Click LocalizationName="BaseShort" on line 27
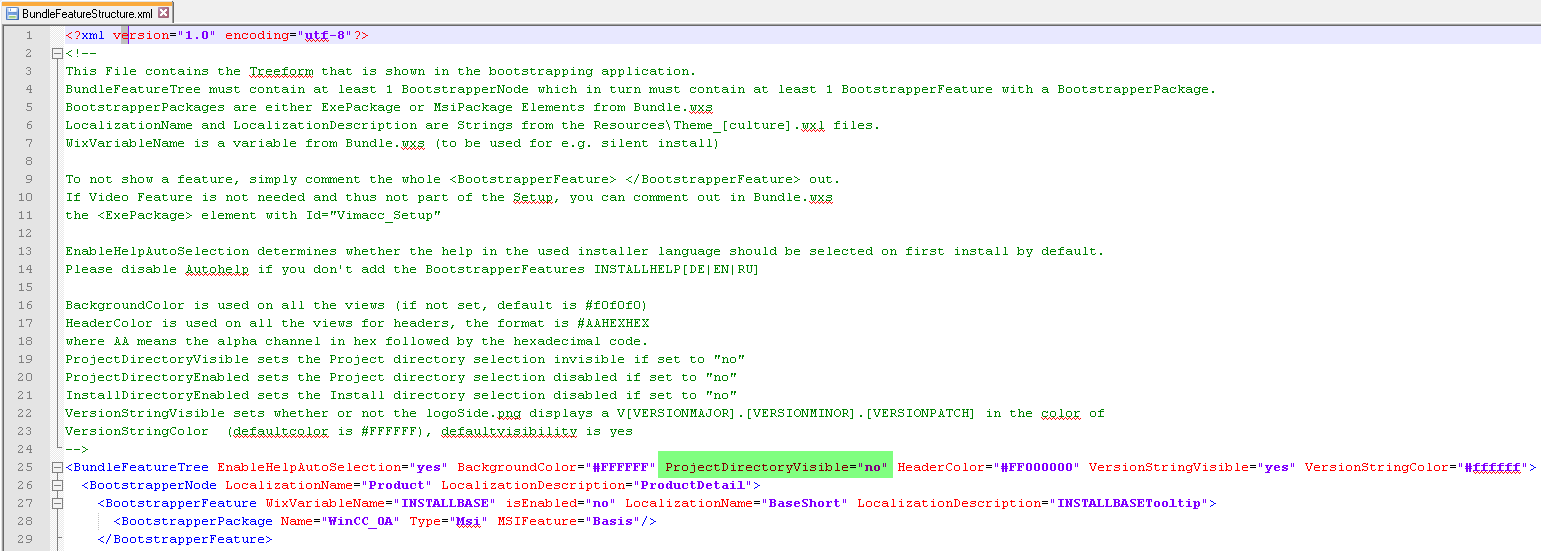Viewport: 1541px width, 551px height. 737,503
